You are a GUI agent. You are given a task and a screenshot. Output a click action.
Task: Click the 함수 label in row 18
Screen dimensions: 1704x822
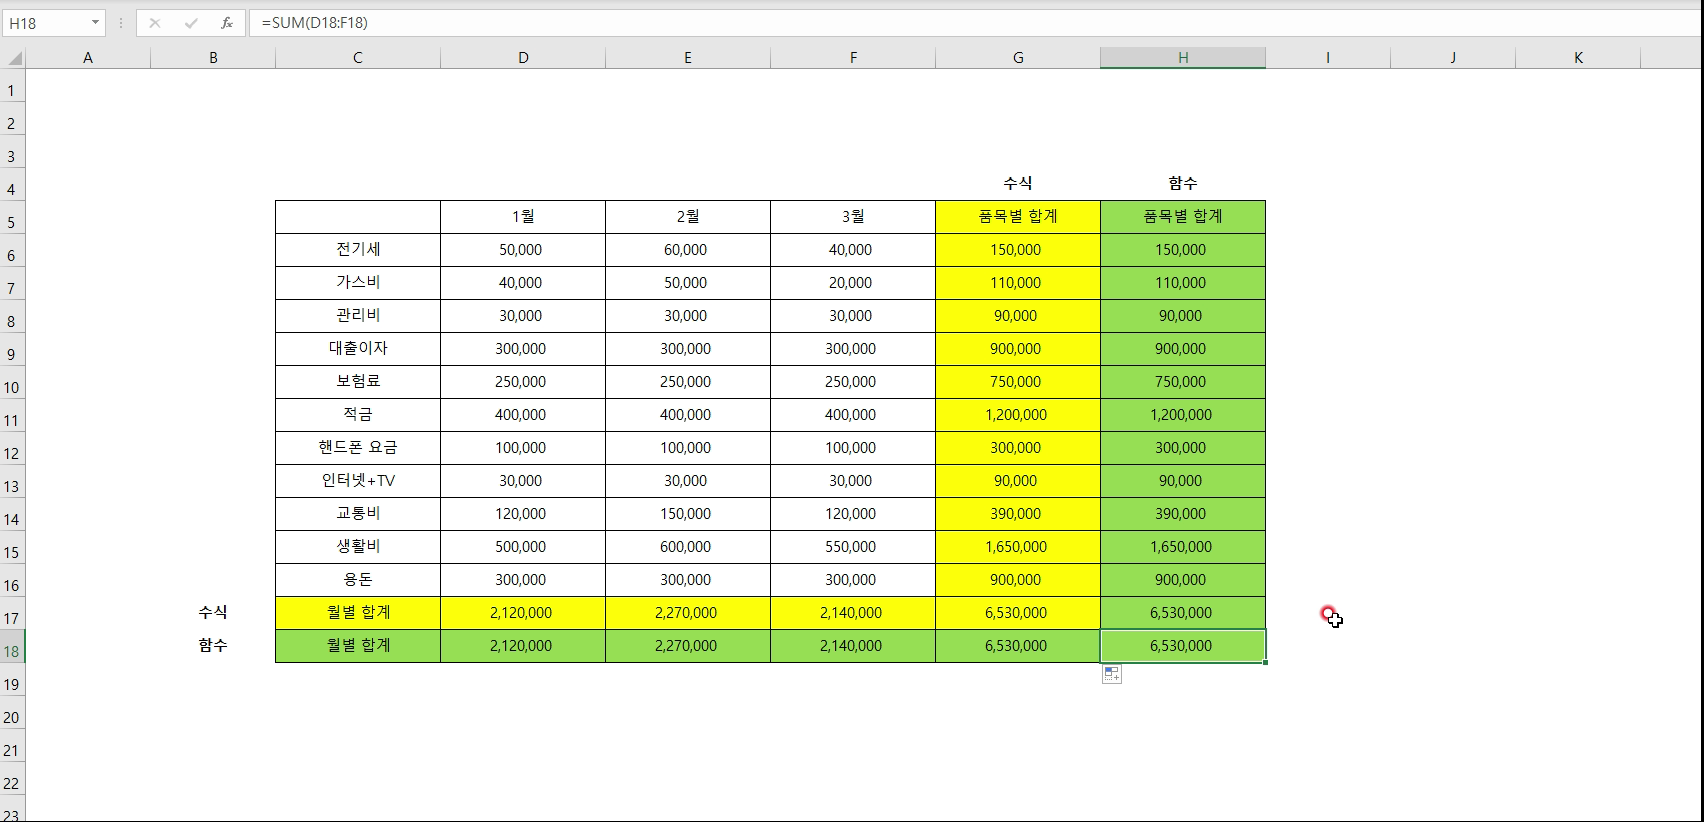213,646
